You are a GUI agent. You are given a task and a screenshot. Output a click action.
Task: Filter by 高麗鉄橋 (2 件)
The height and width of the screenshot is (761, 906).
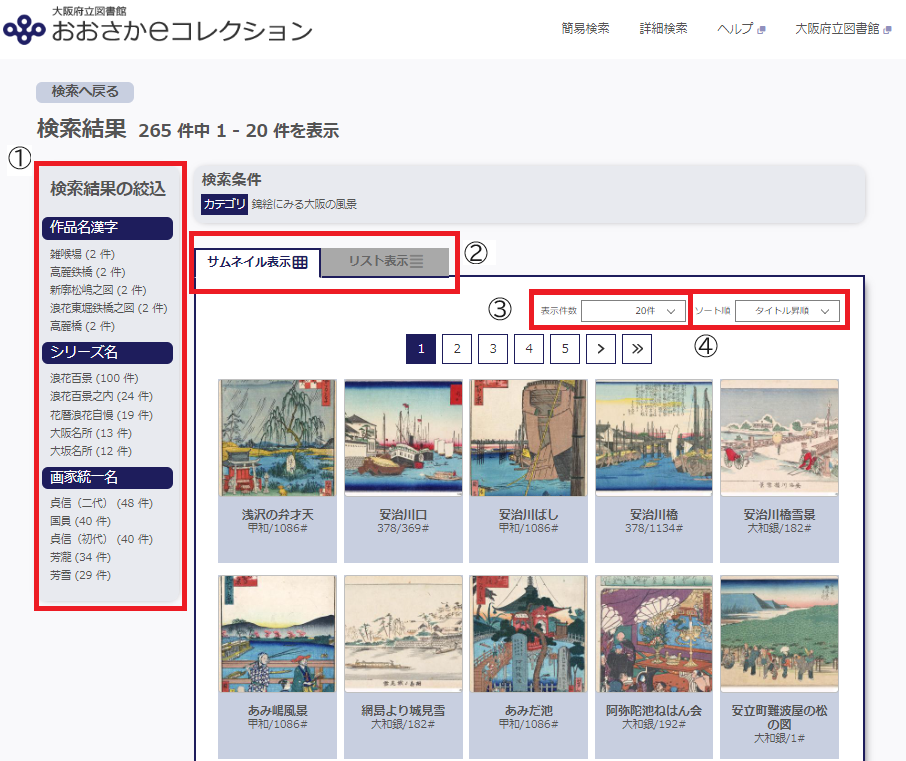(88, 272)
